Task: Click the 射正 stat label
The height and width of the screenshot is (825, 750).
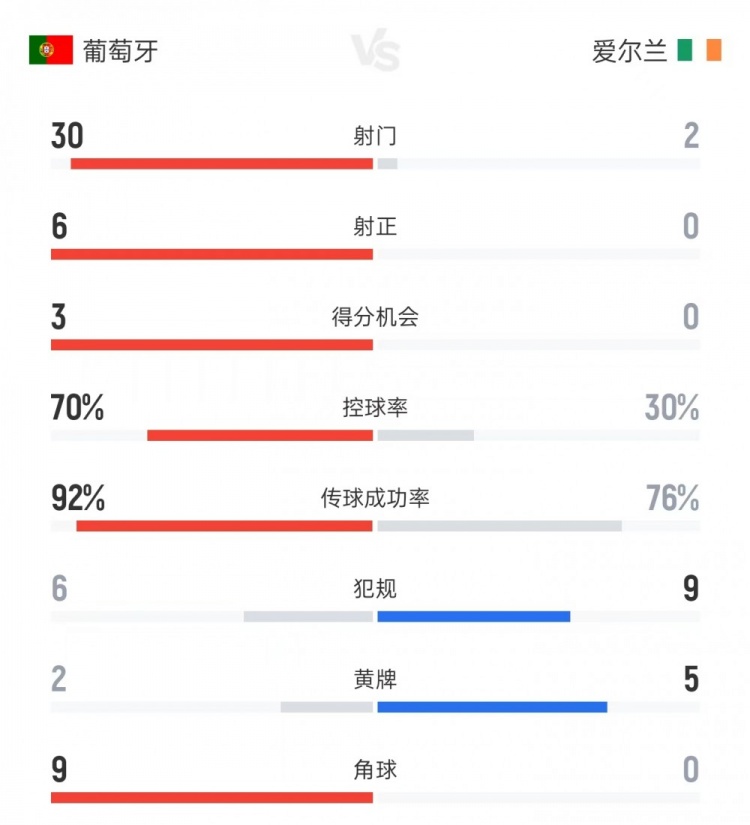Action: [x=375, y=227]
